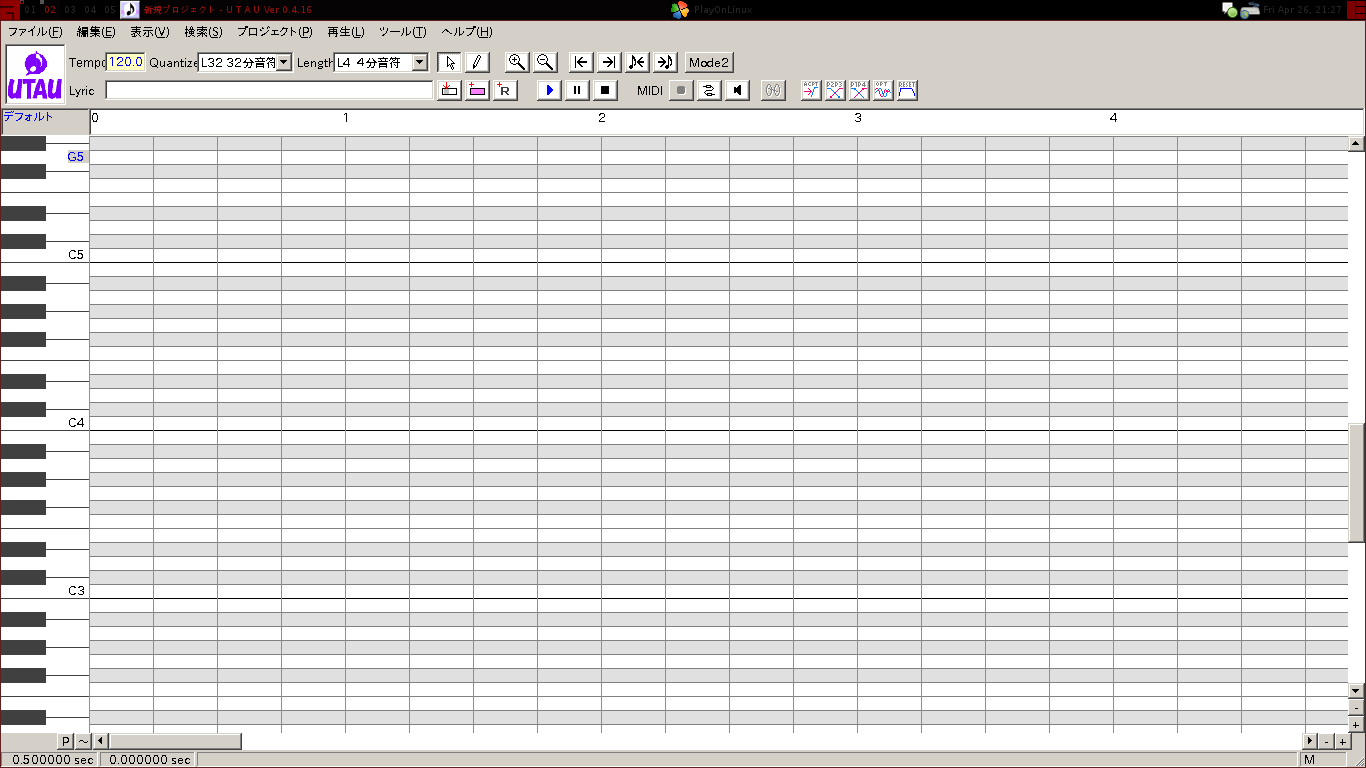Pause playback
The width and height of the screenshot is (1366, 768).
pos(577,90)
